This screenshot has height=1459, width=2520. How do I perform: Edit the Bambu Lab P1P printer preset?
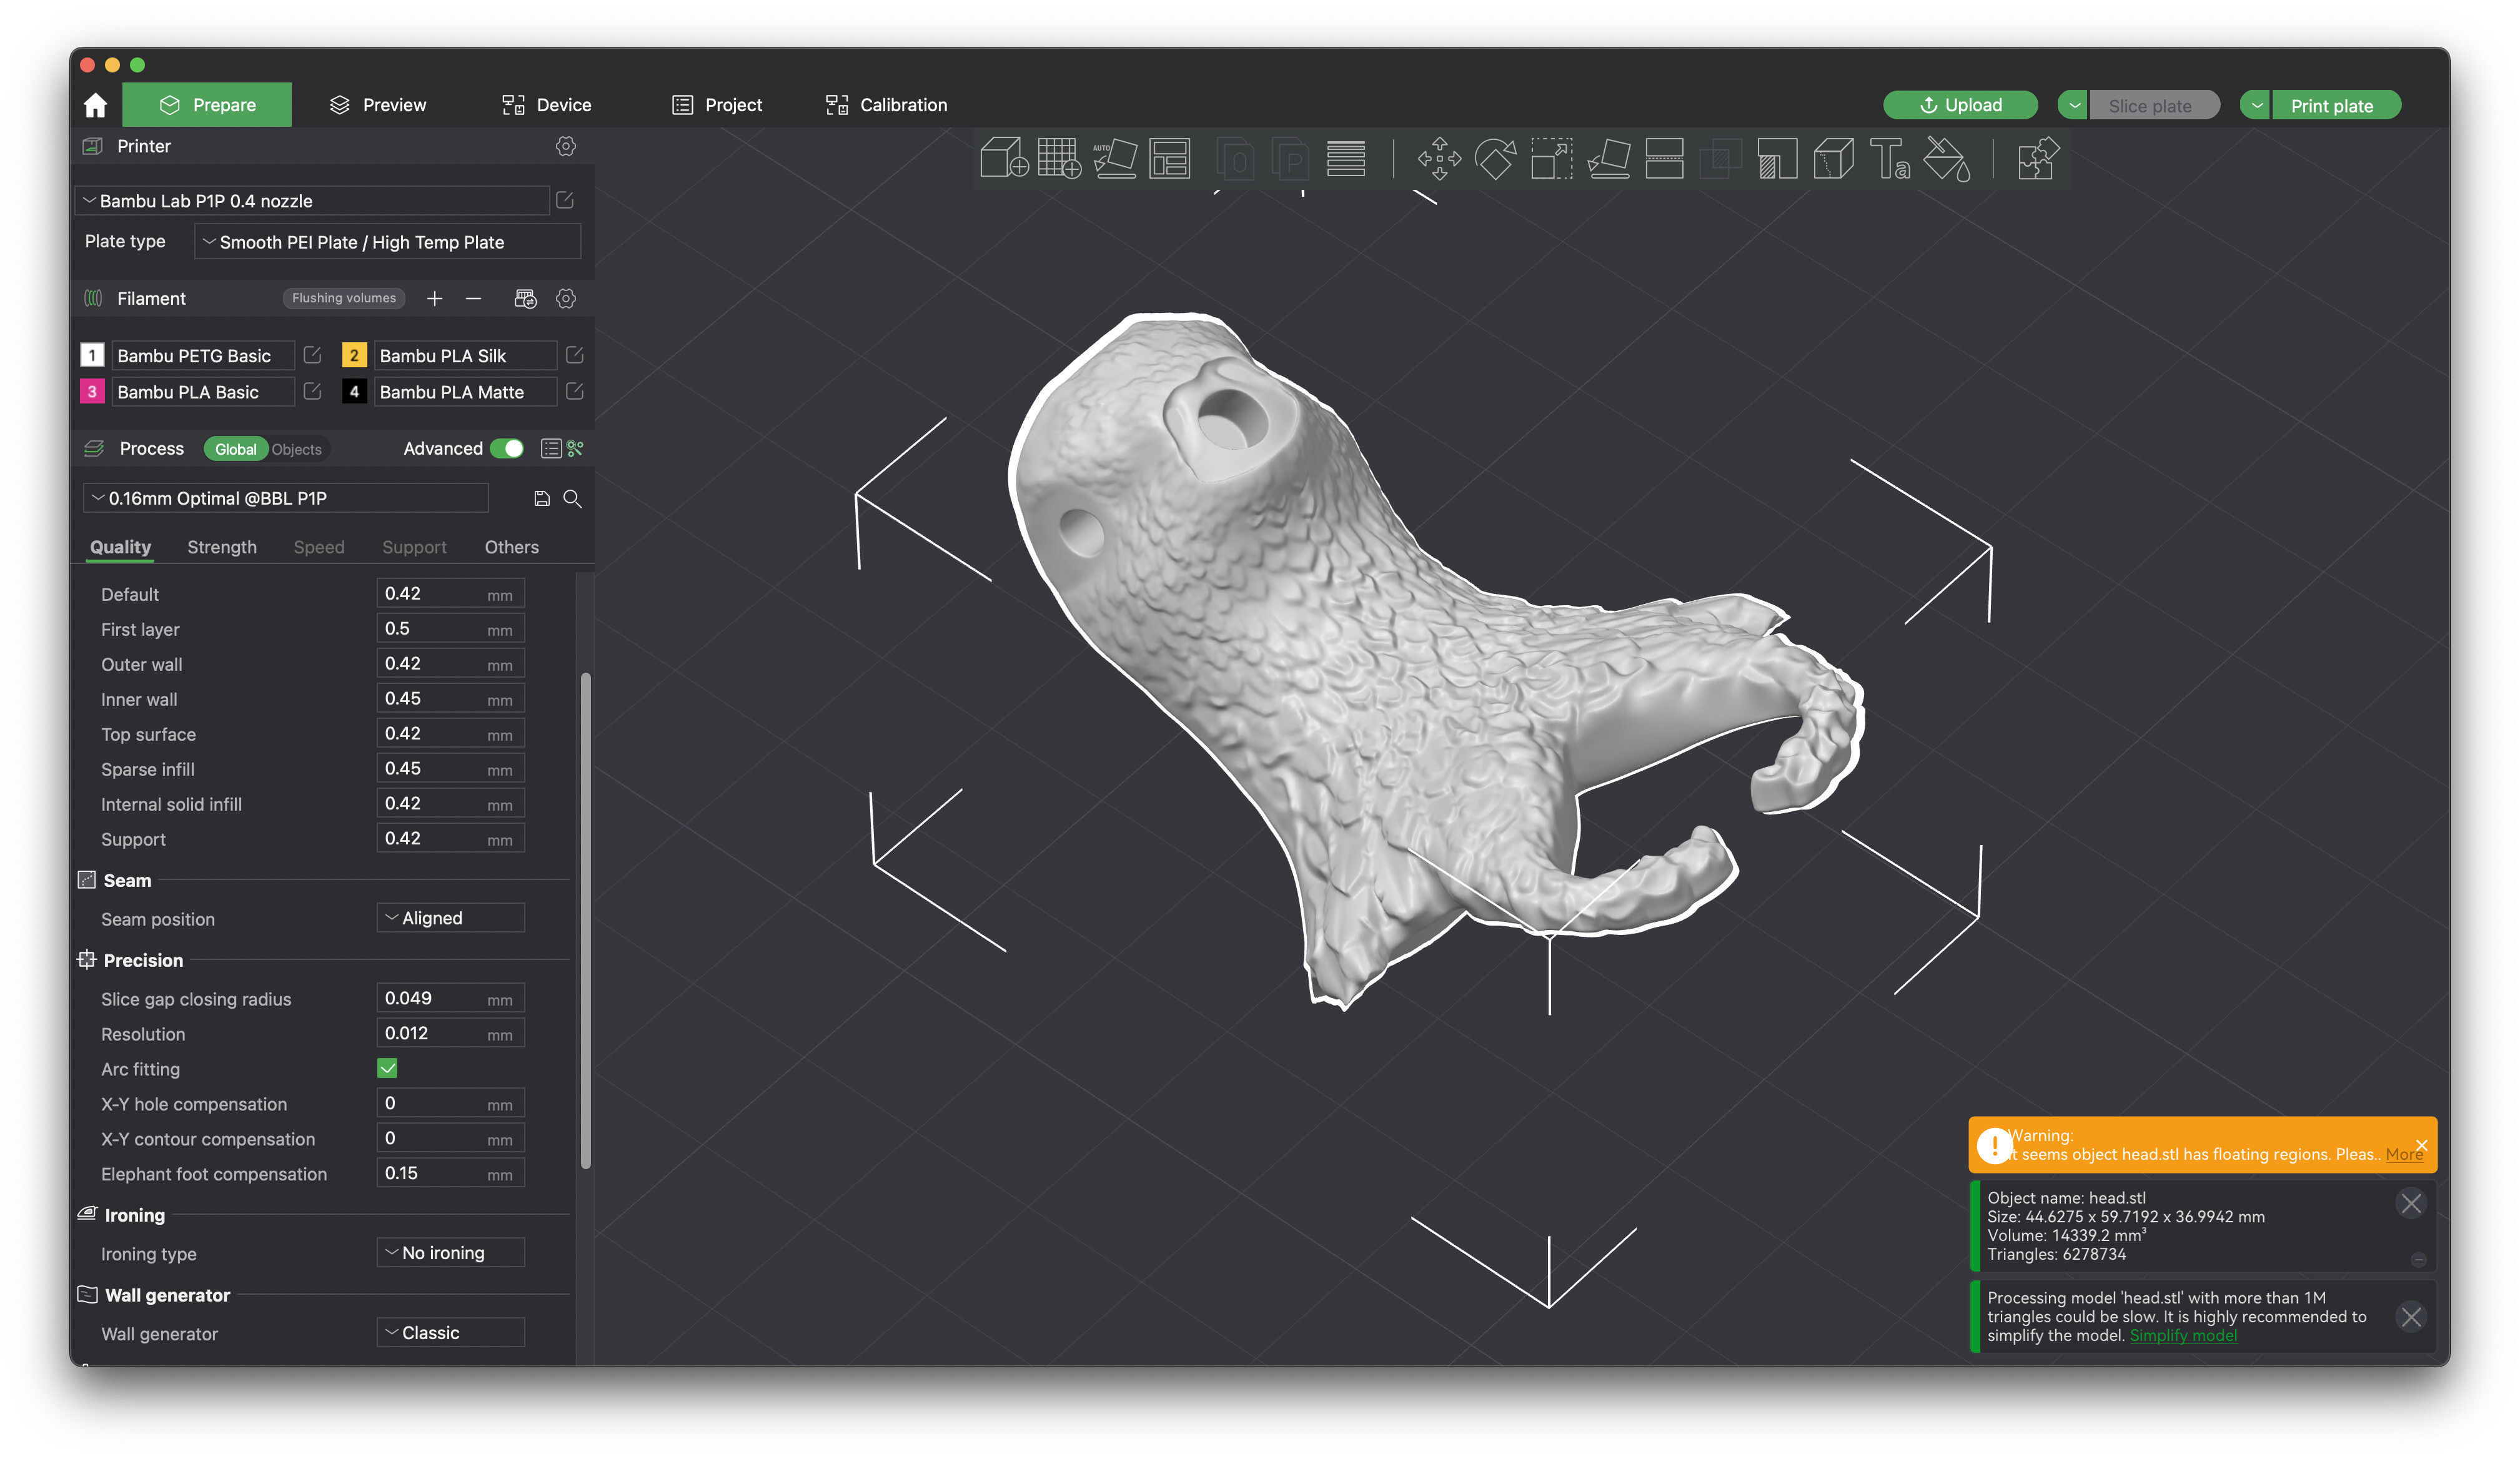[565, 200]
